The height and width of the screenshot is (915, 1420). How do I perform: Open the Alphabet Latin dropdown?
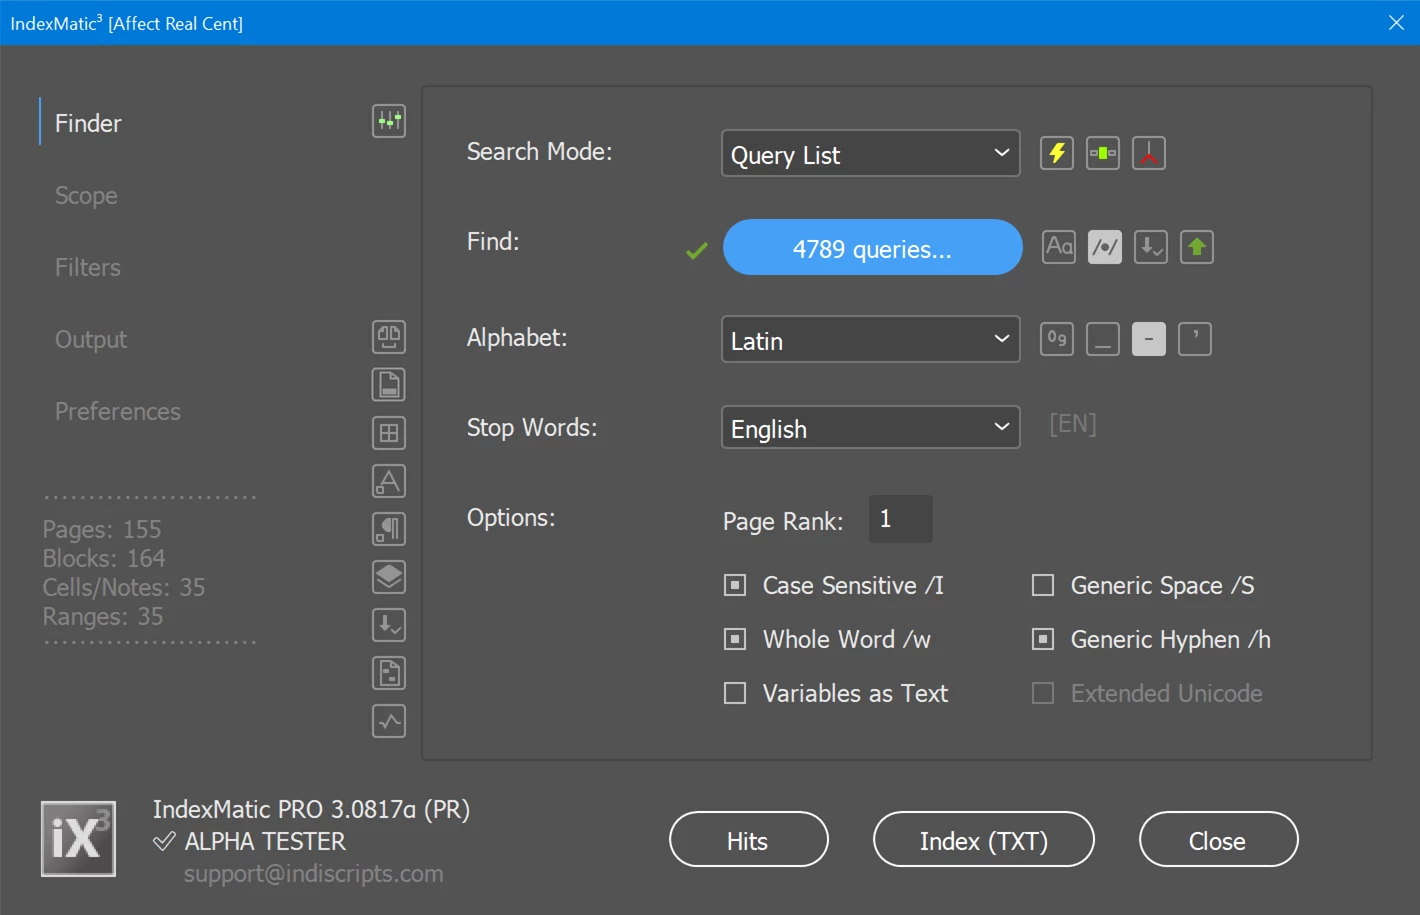click(x=871, y=339)
